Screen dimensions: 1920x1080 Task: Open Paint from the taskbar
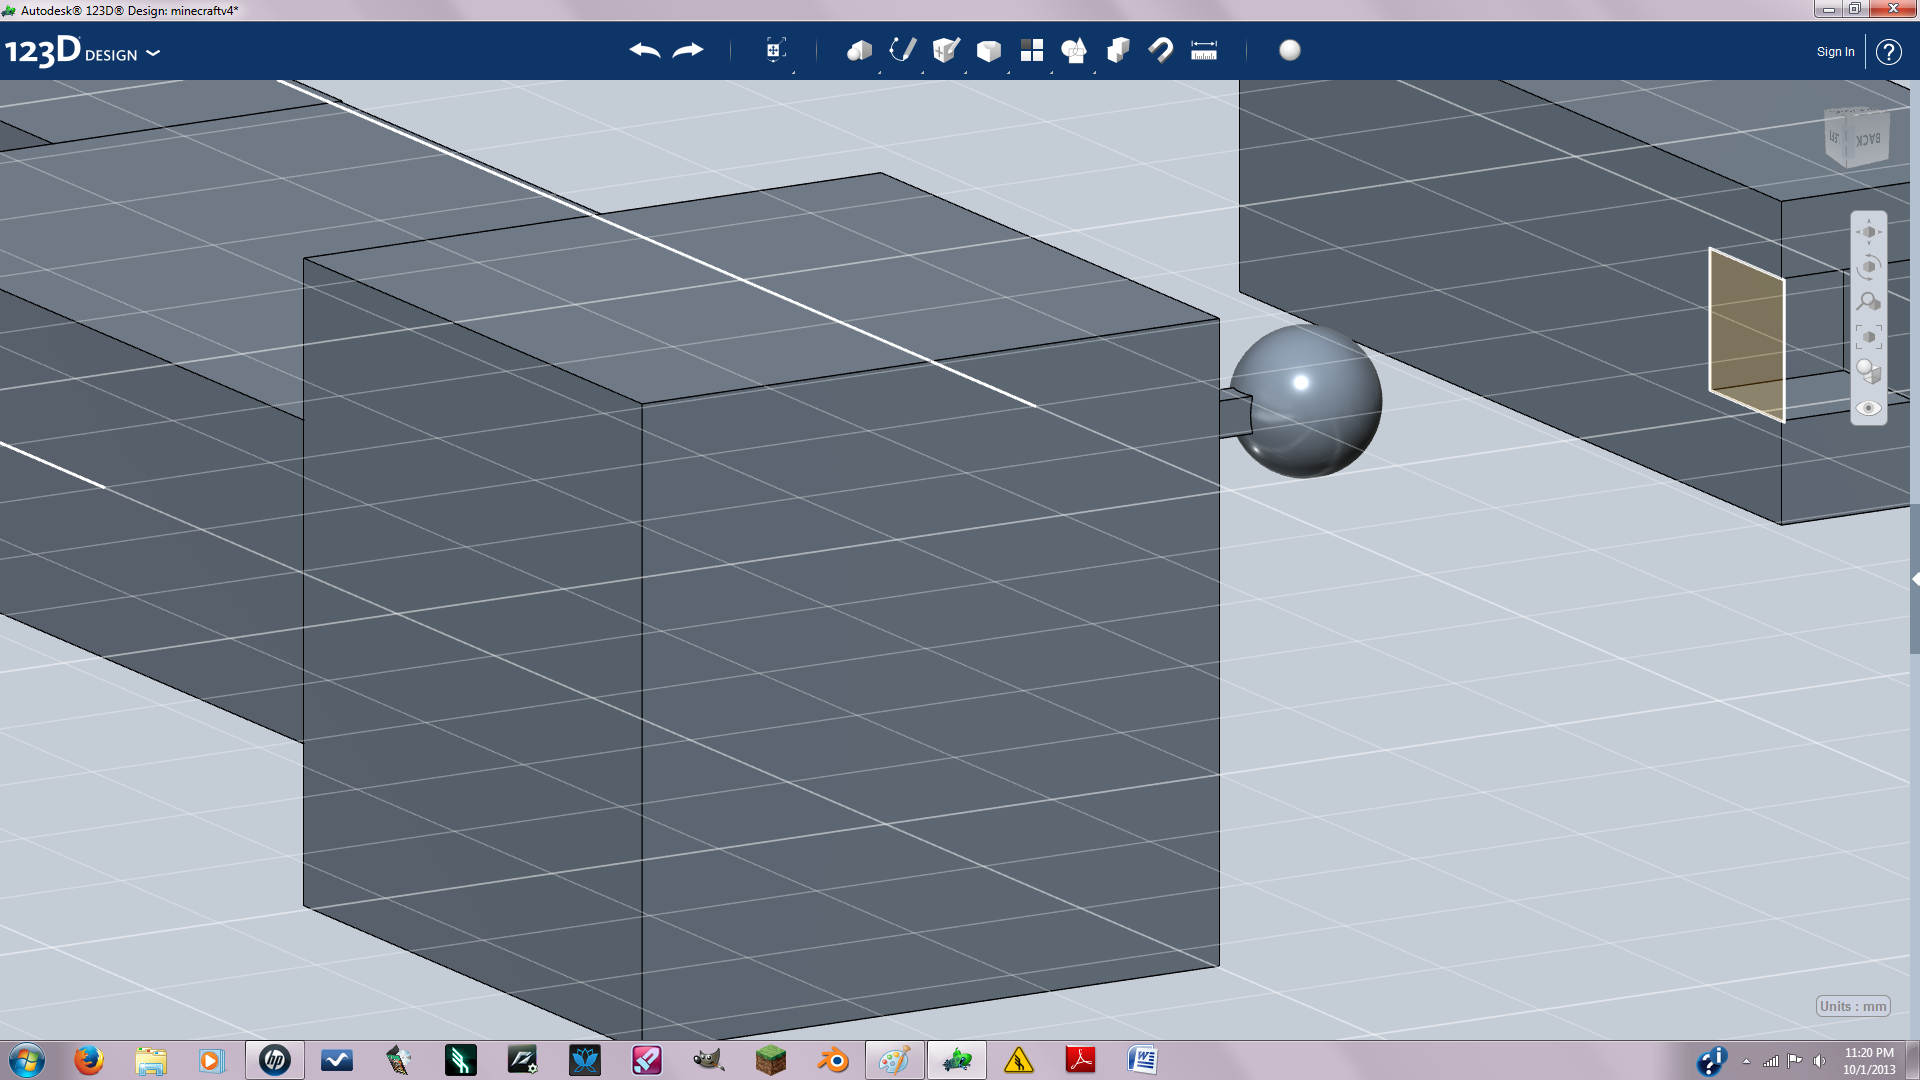click(894, 1060)
